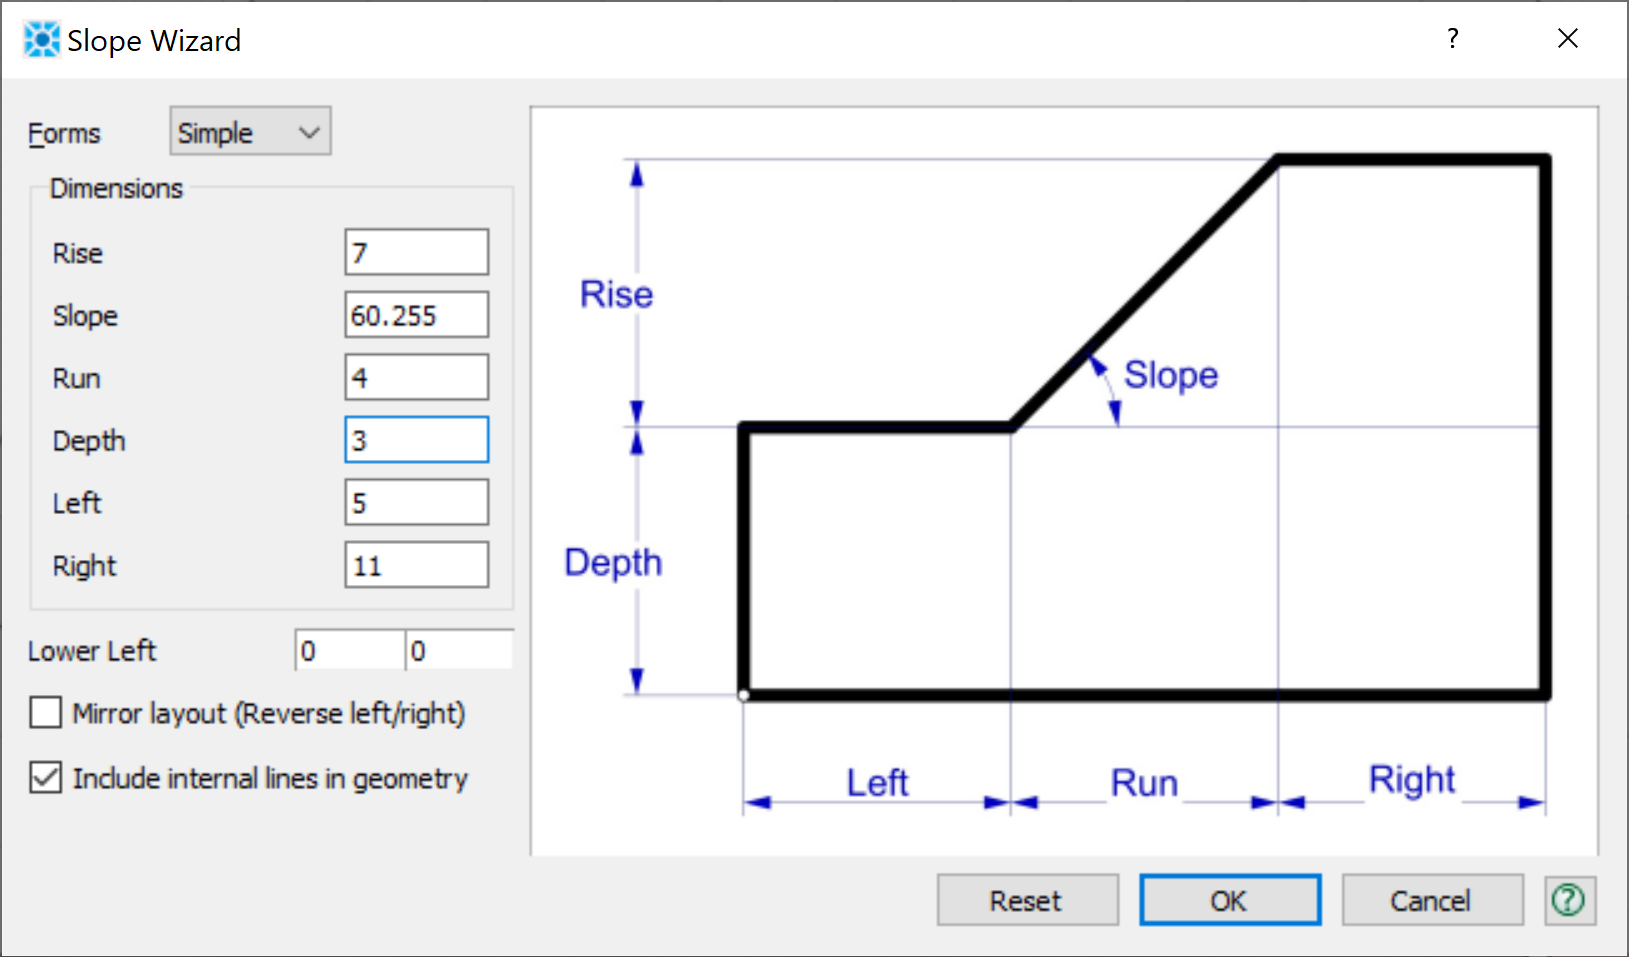Image resolution: width=1629 pixels, height=957 pixels.
Task: Close the Slope Wizard dialog
Action: click(1567, 39)
